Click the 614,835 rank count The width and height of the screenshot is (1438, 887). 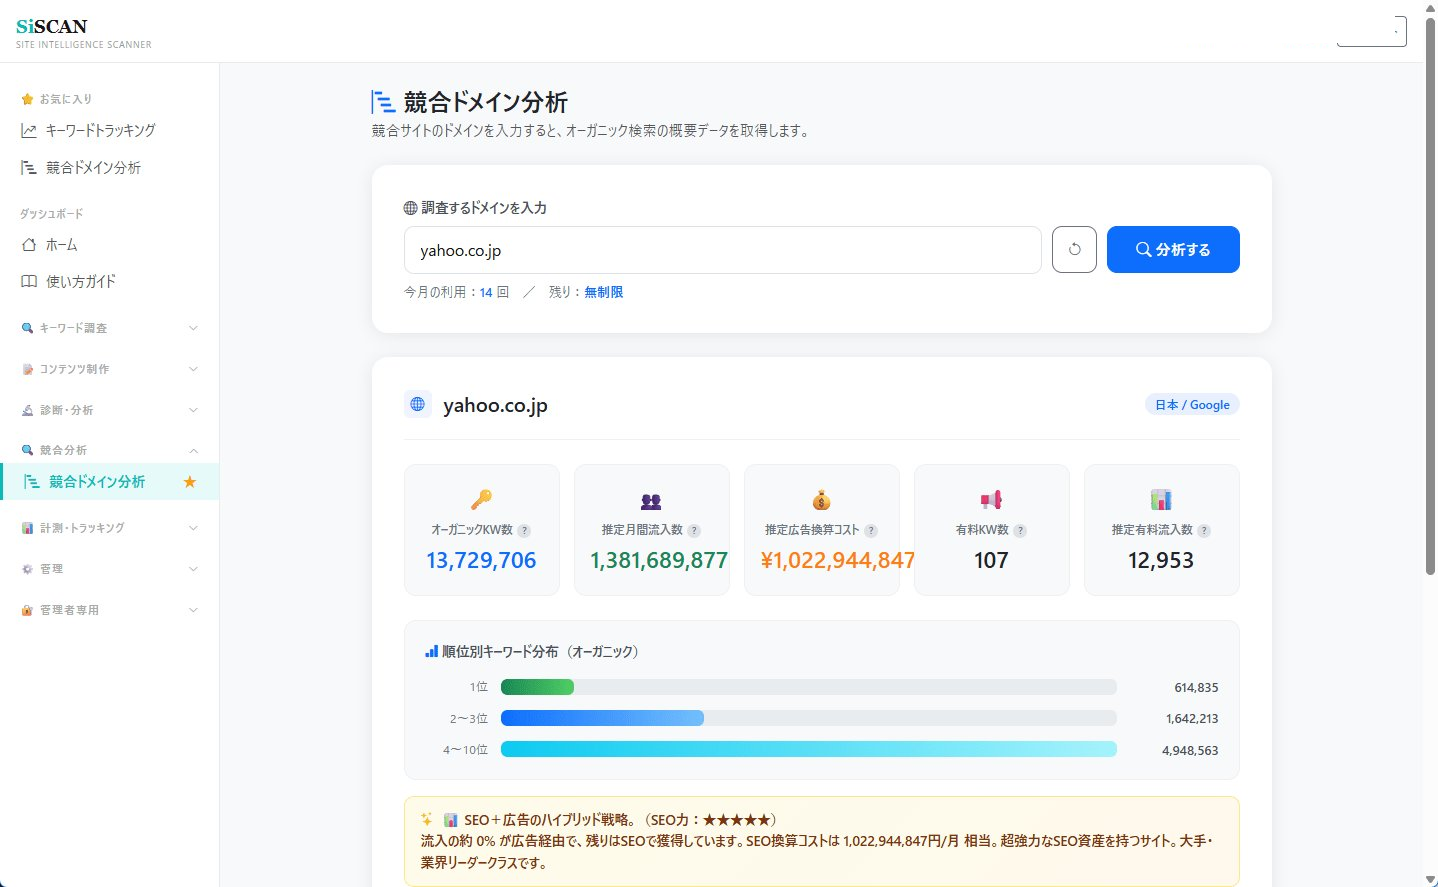[x=1196, y=688]
